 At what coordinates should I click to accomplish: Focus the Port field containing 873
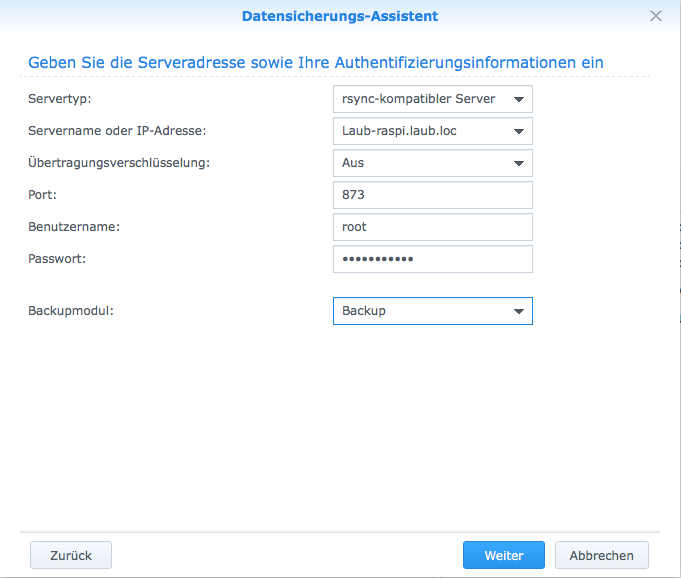[432, 195]
